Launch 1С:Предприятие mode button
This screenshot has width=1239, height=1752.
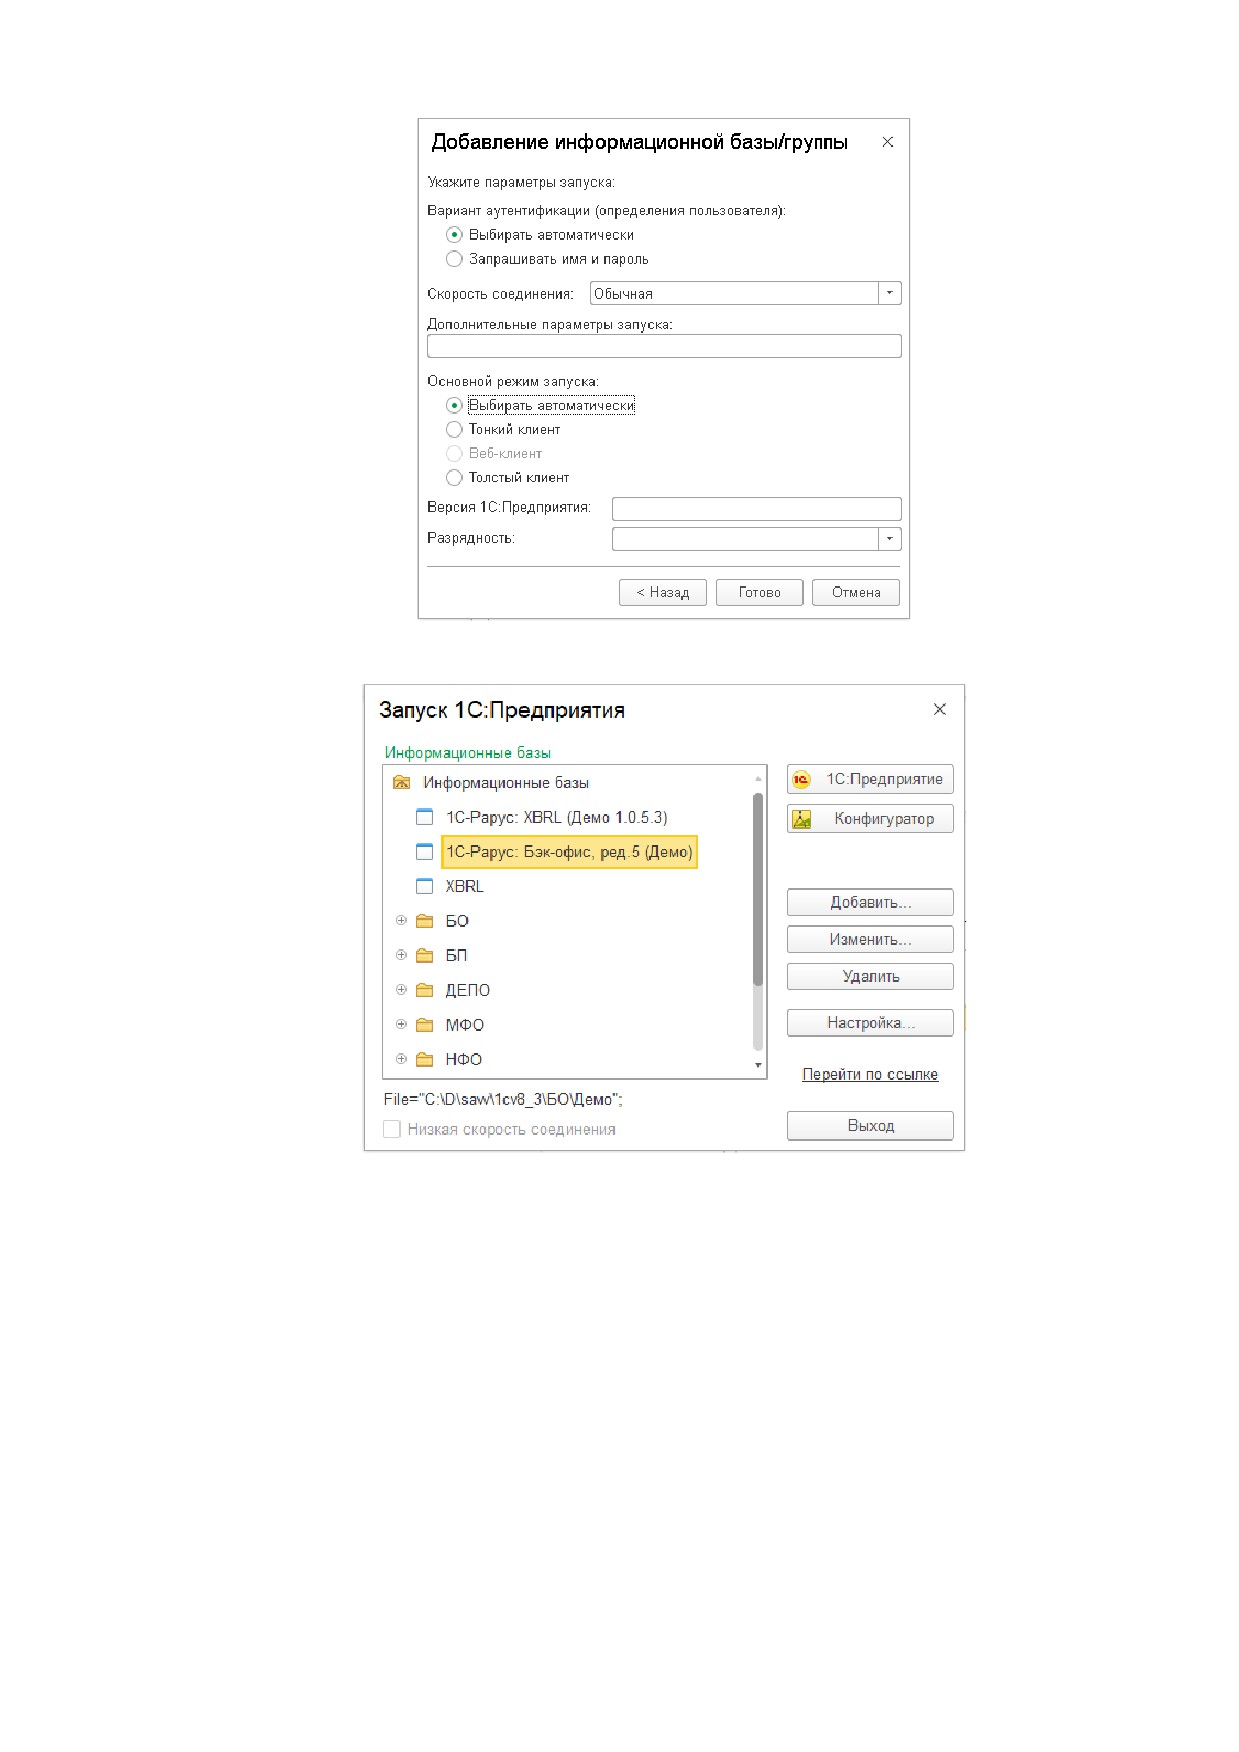pyautogui.click(x=870, y=780)
